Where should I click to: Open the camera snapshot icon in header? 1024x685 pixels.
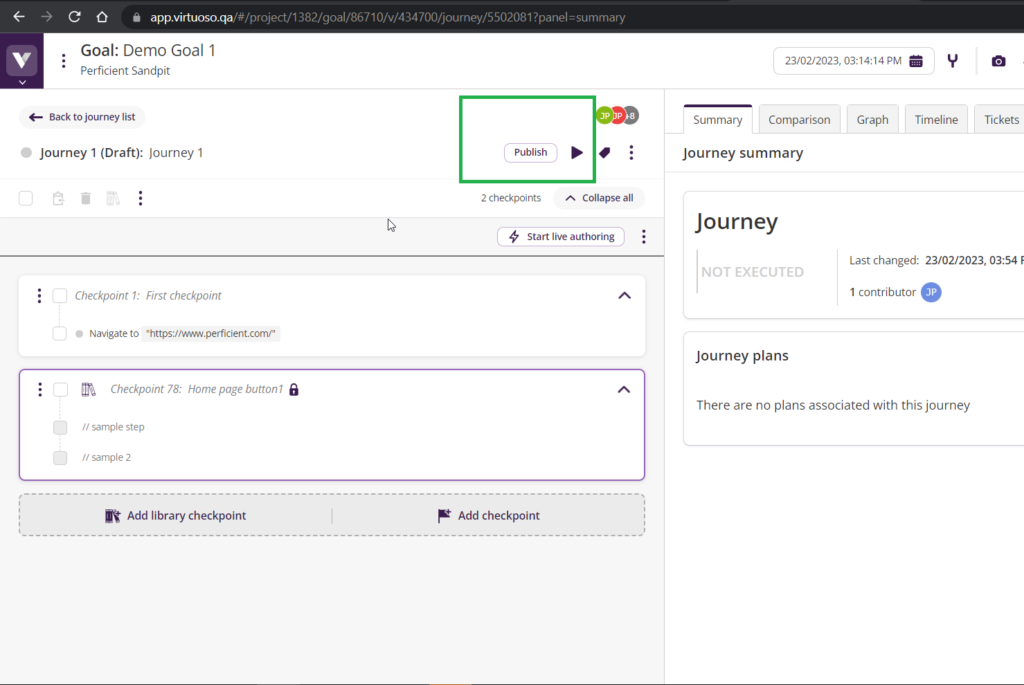(997, 61)
